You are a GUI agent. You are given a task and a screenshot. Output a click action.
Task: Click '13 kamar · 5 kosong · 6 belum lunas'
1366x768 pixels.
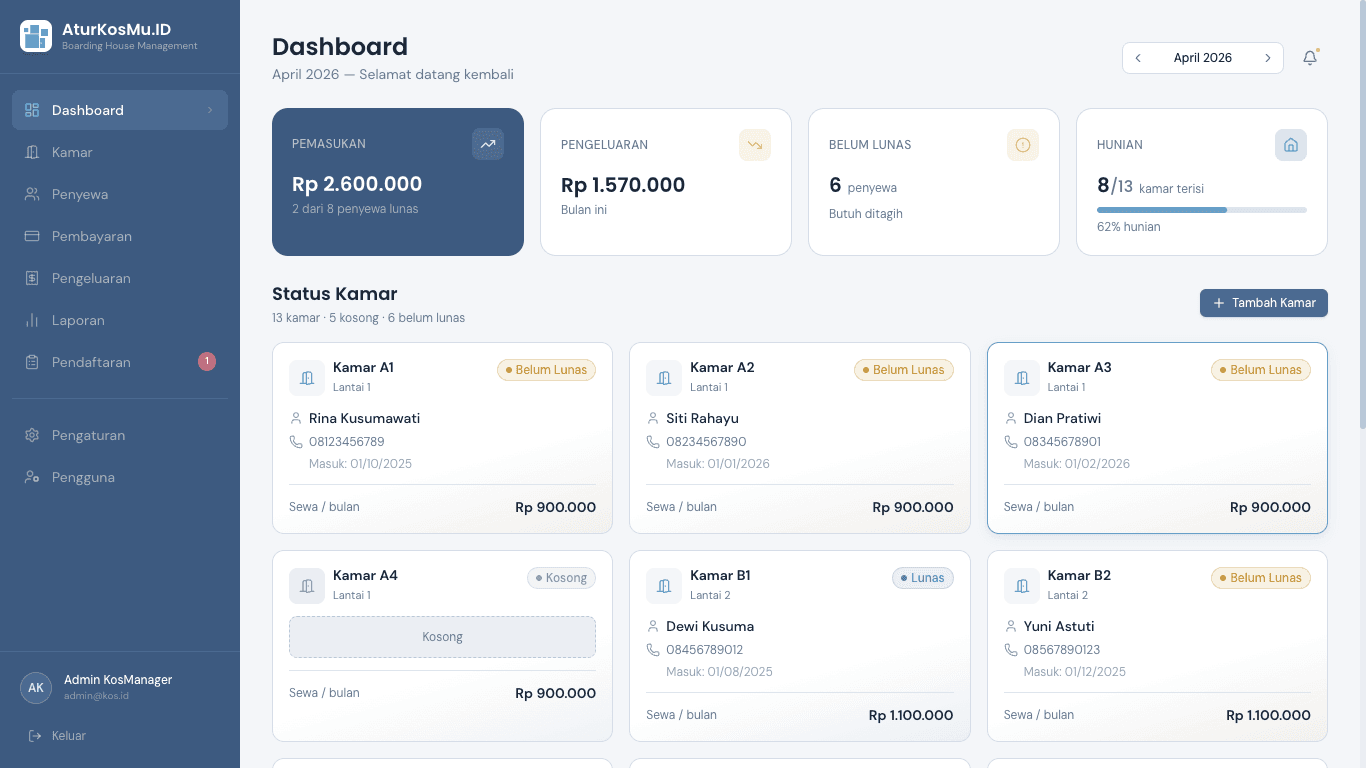pos(369,318)
